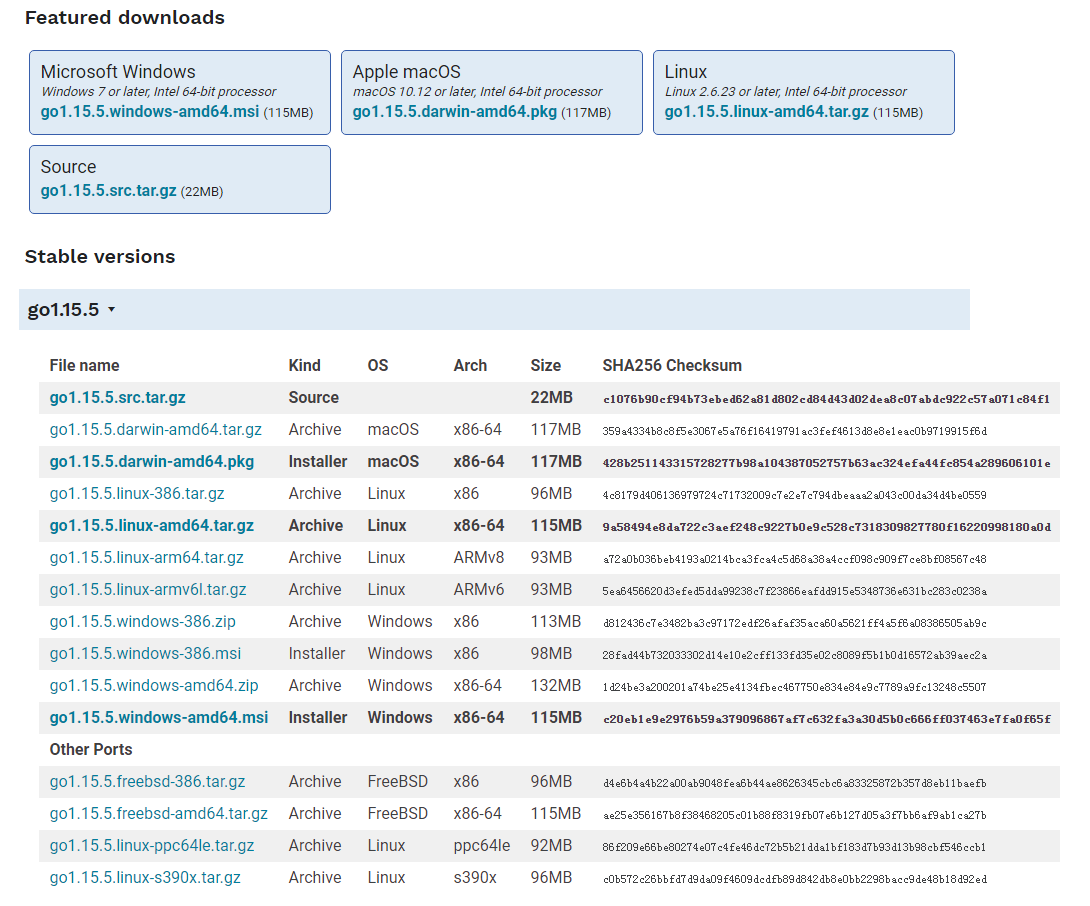Screen dimensions: 1090x906
Task: Click the '98MB' size cell
Action: pos(551,654)
